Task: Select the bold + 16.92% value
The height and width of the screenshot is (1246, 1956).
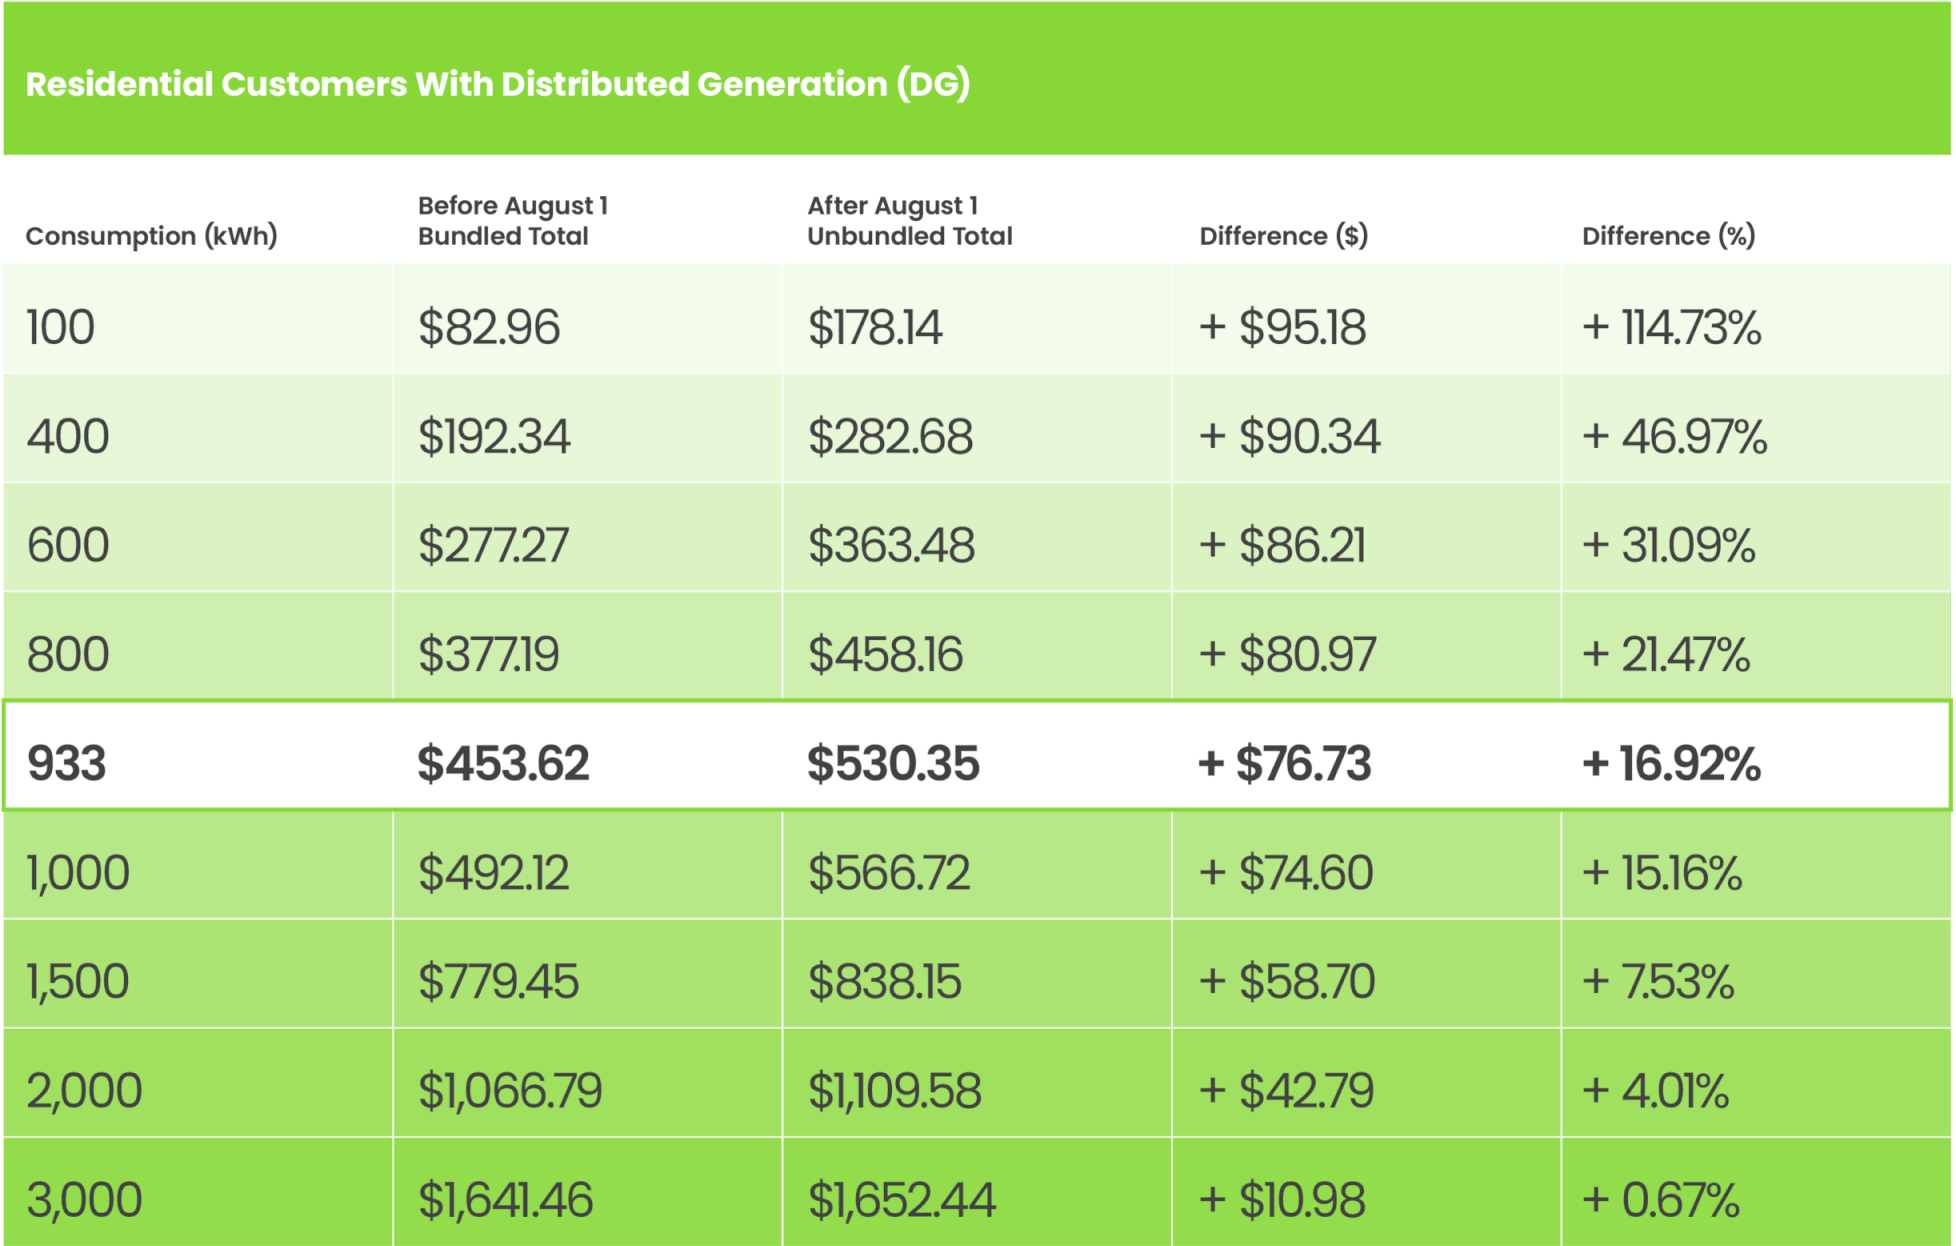Action: [x=1671, y=763]
